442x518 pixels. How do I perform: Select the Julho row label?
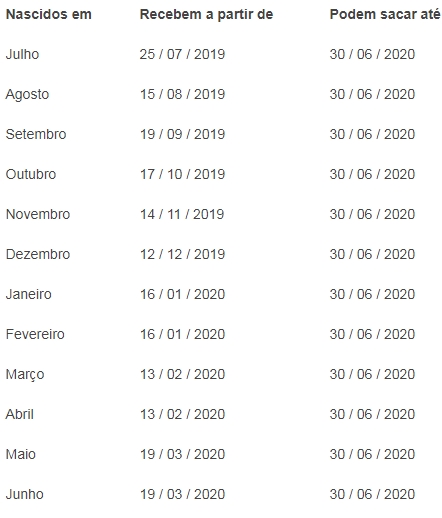click(x=22, y=54)
